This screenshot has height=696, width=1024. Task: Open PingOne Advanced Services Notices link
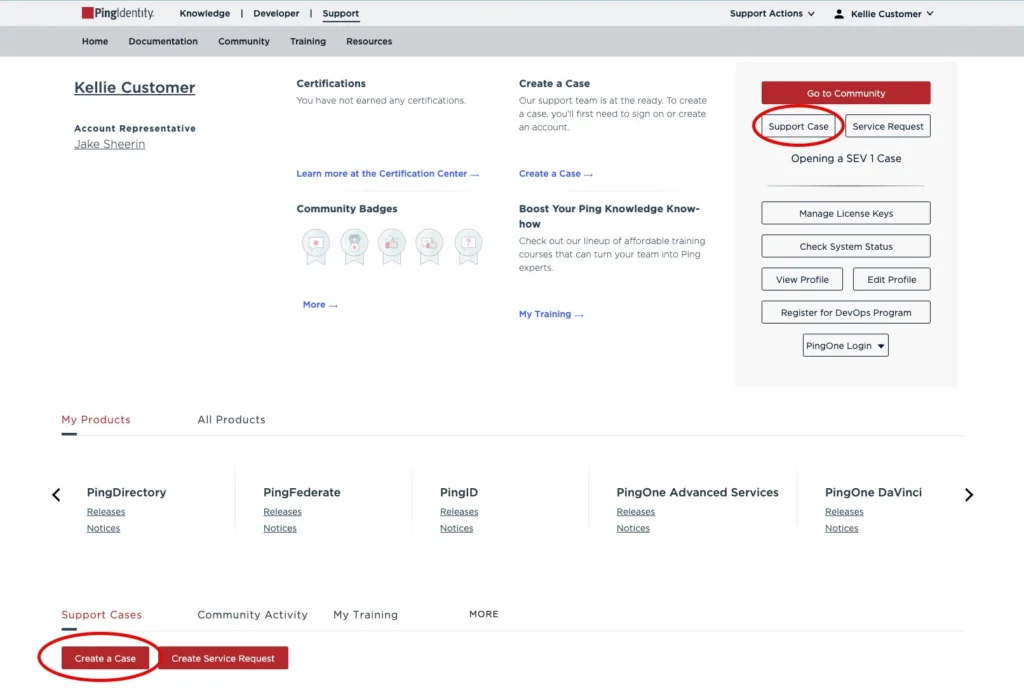tap(633, 528)
